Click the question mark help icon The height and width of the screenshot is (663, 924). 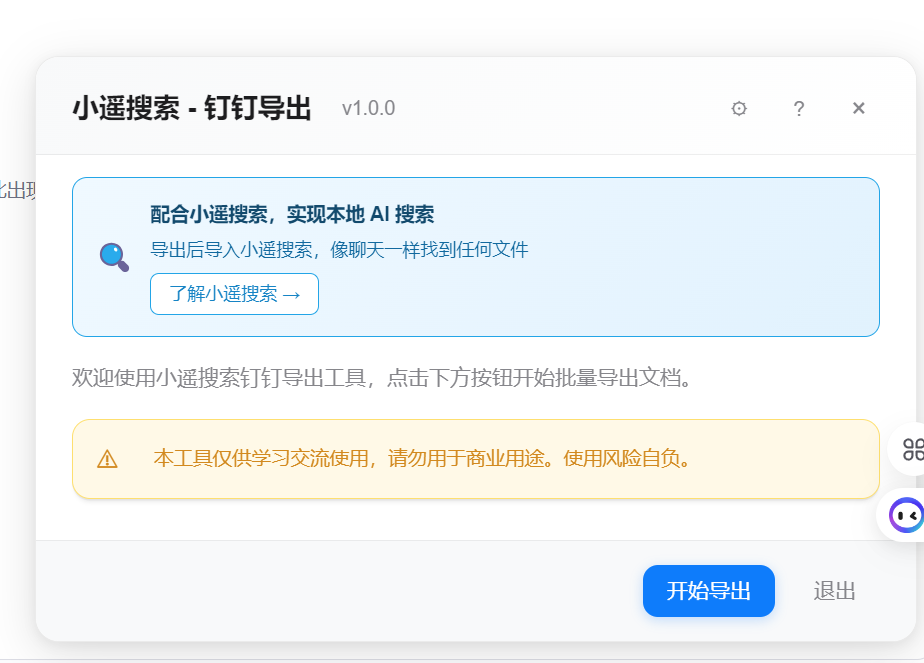[x=799, y=109]
